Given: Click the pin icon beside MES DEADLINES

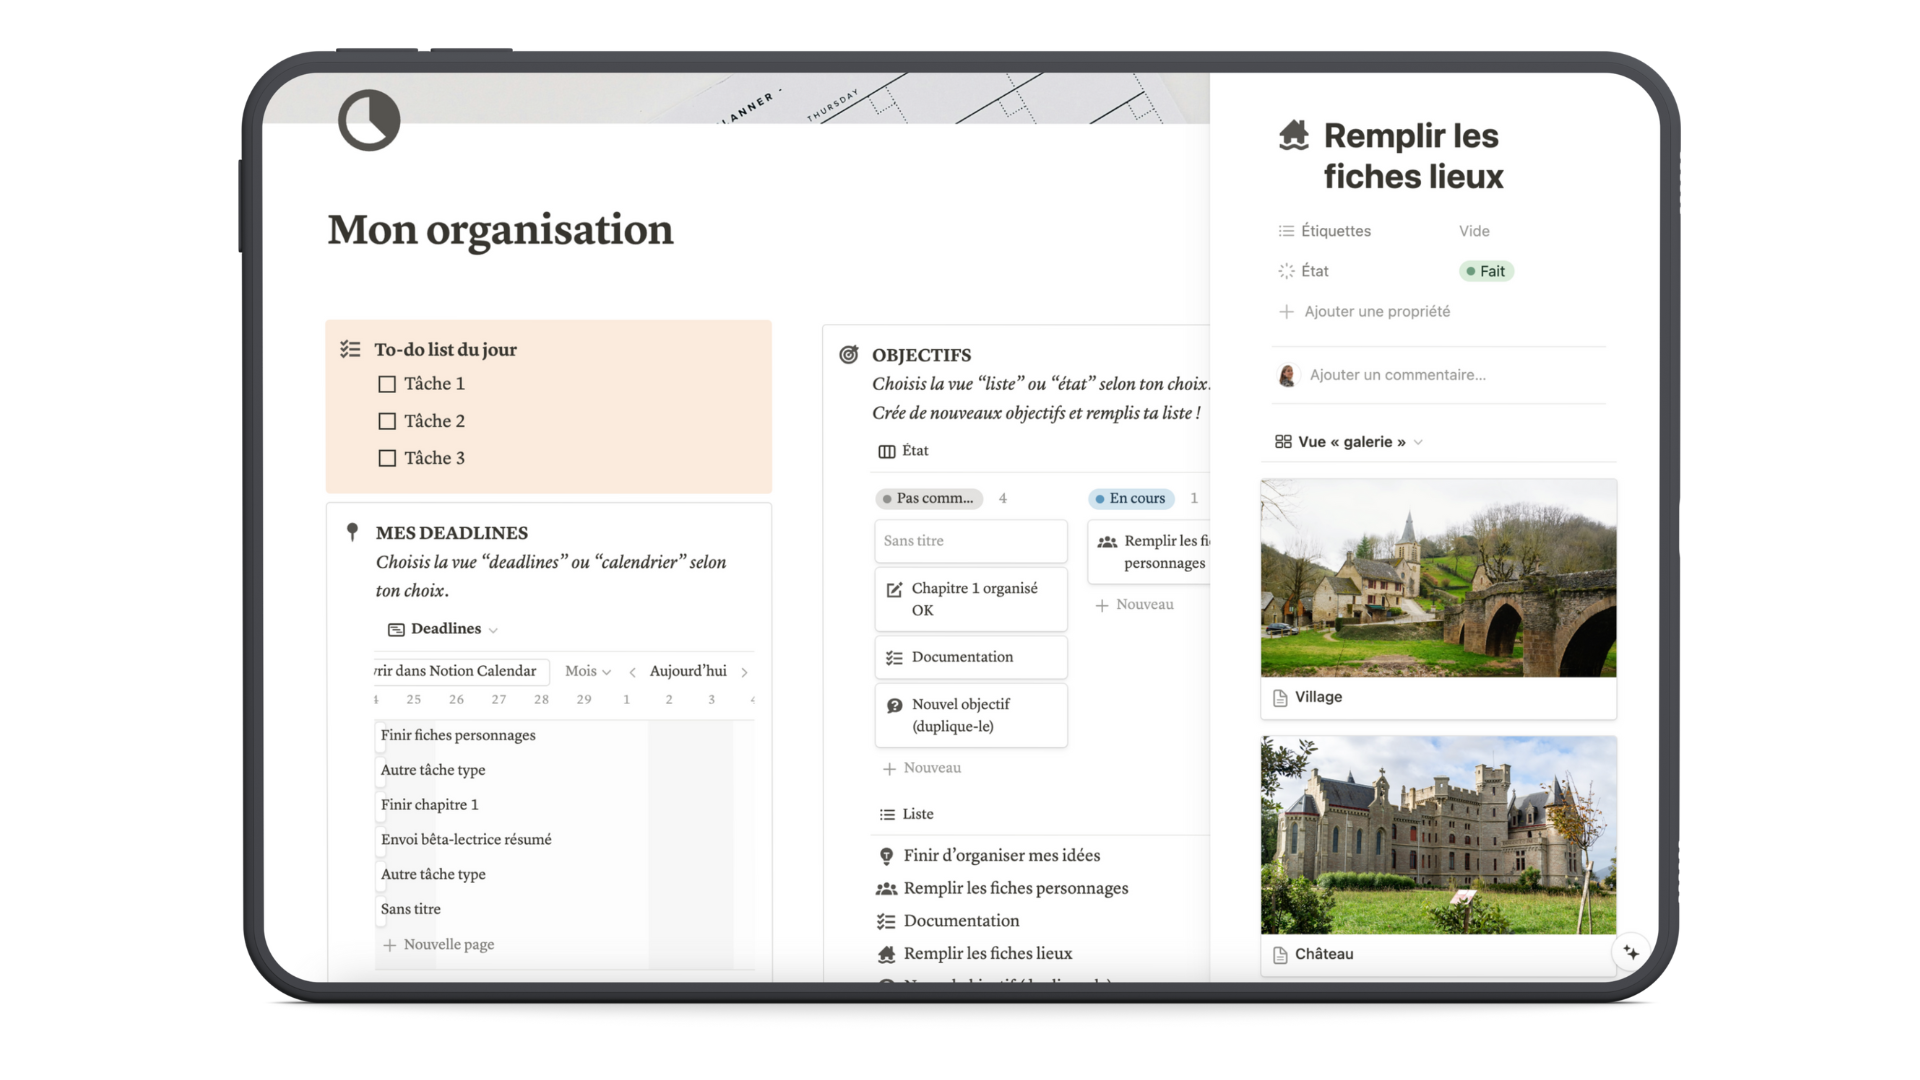Looking at the screenshot, I should (x=352, y=532).
